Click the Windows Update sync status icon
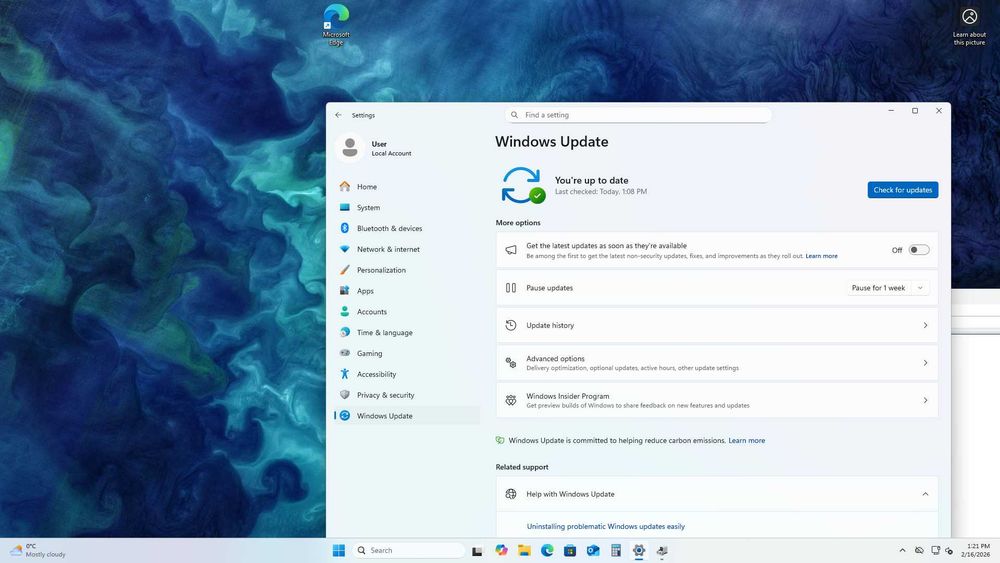The height and width of the screenshot is (563, 1000). [522, 186]
